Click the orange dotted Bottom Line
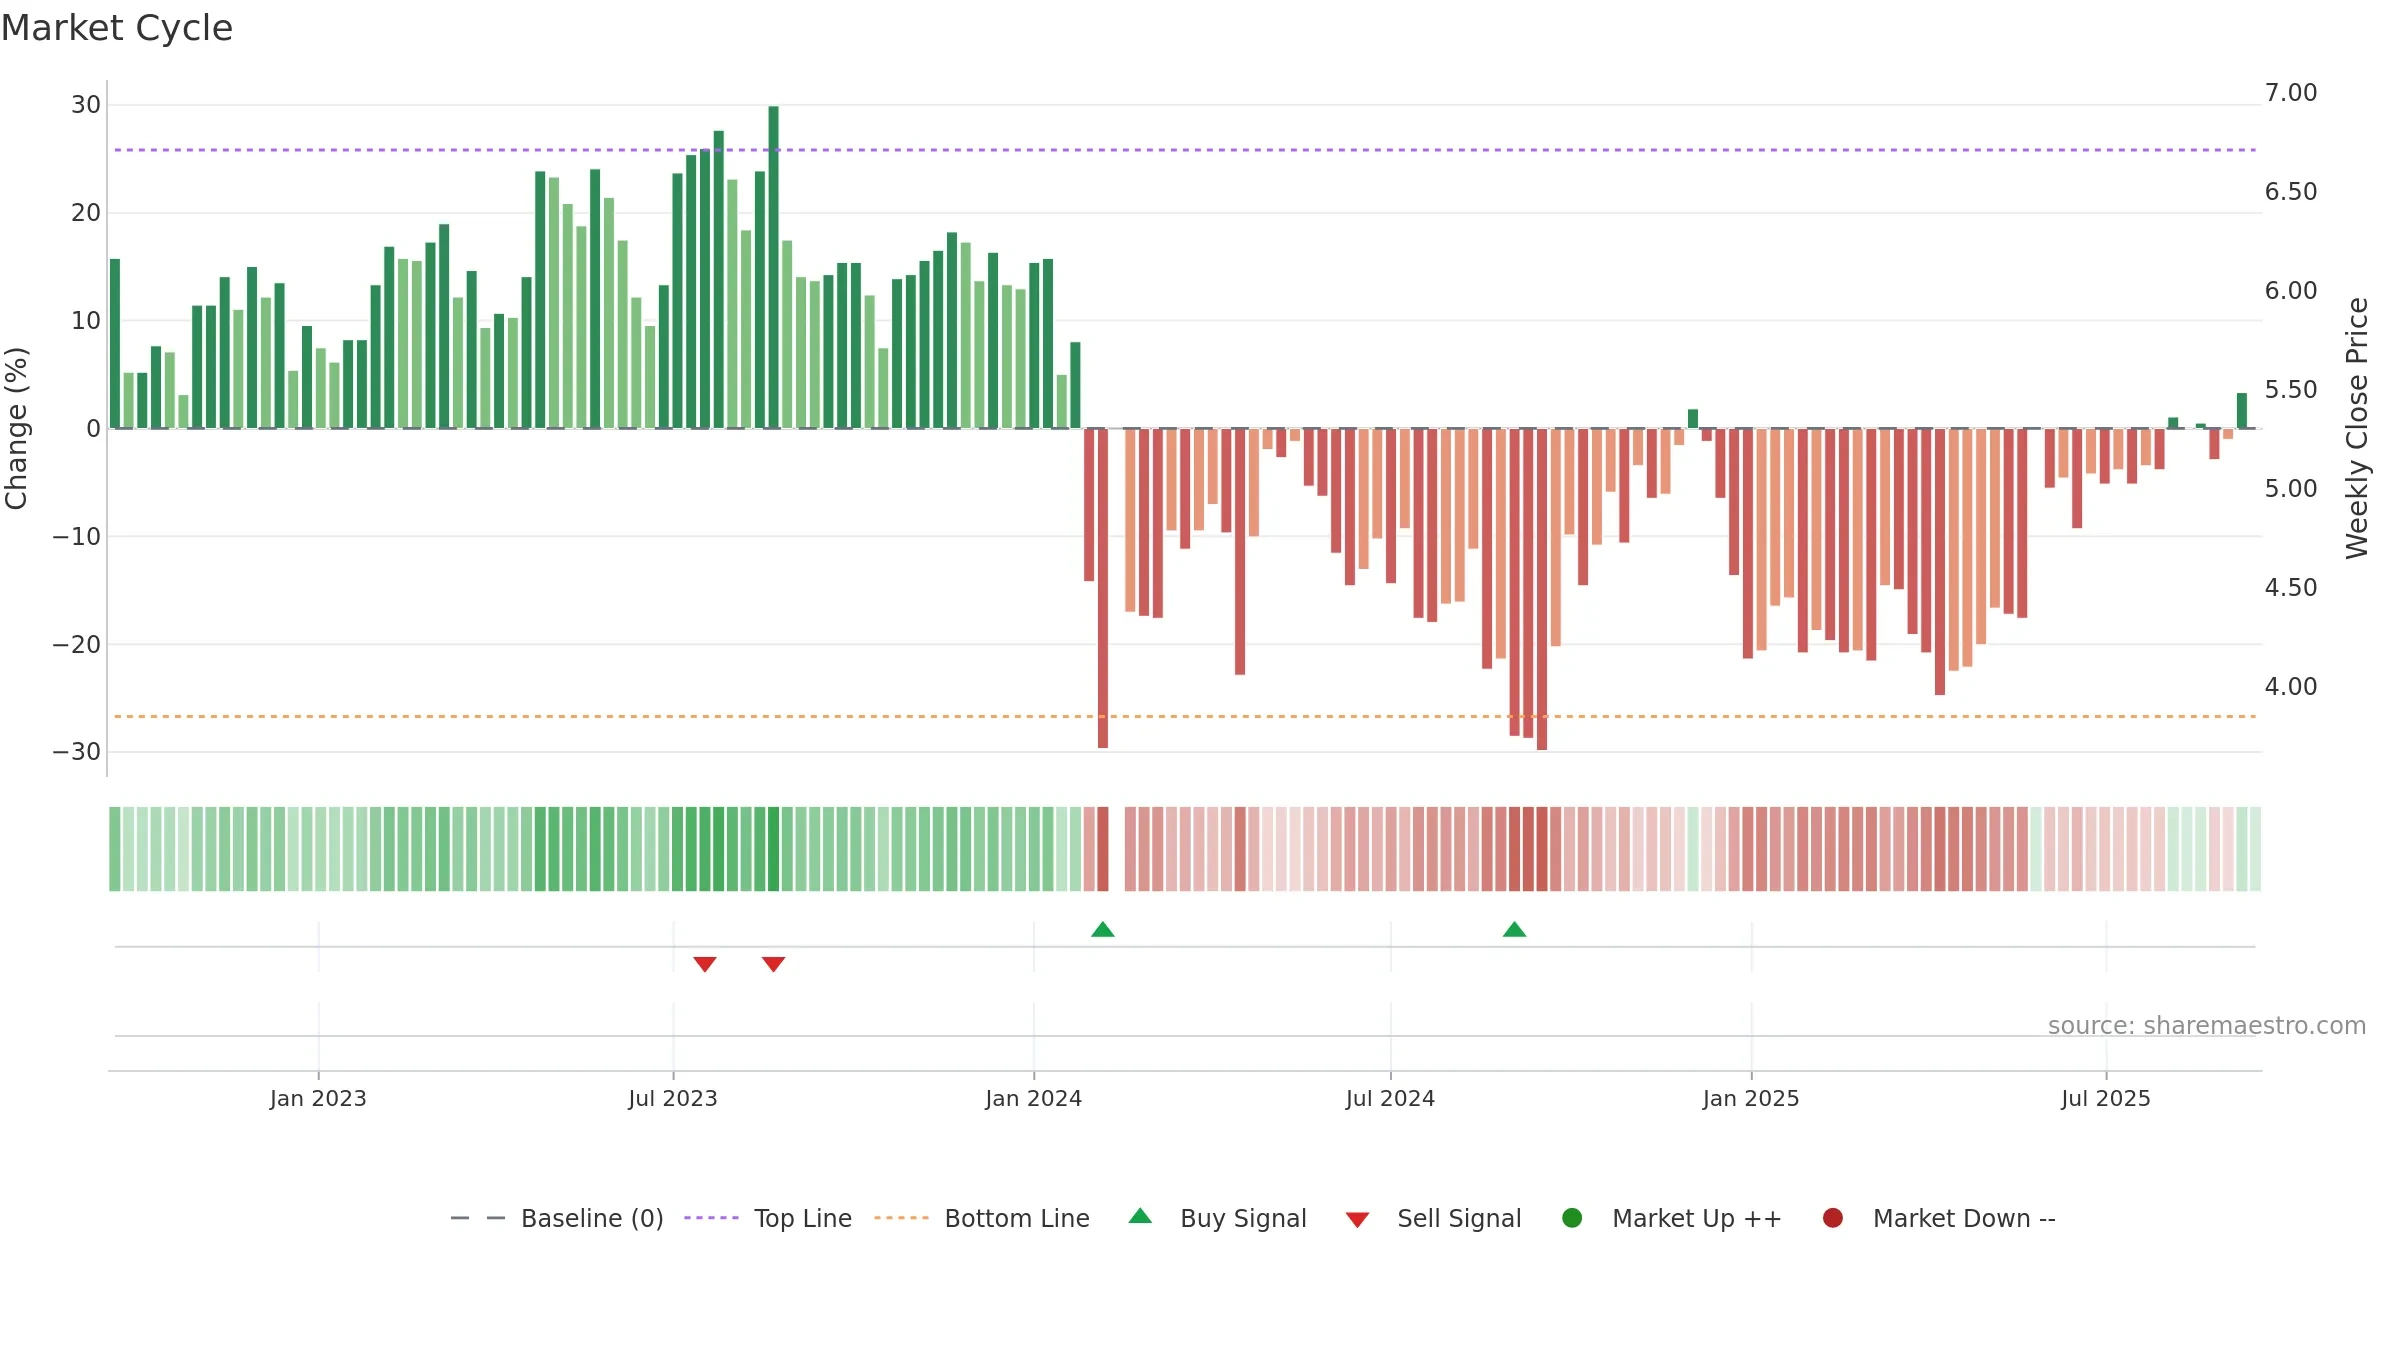The image size is (2400, 1350). 1185,717
